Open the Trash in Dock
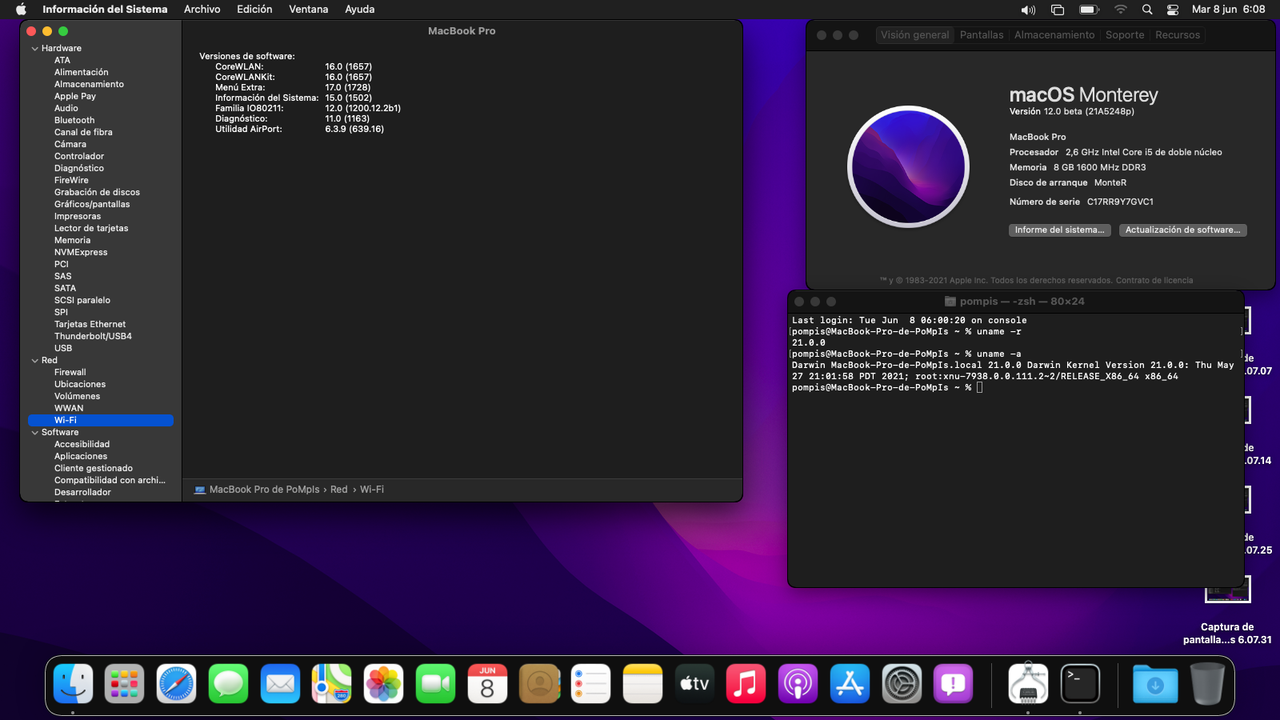 point(1207,684)
